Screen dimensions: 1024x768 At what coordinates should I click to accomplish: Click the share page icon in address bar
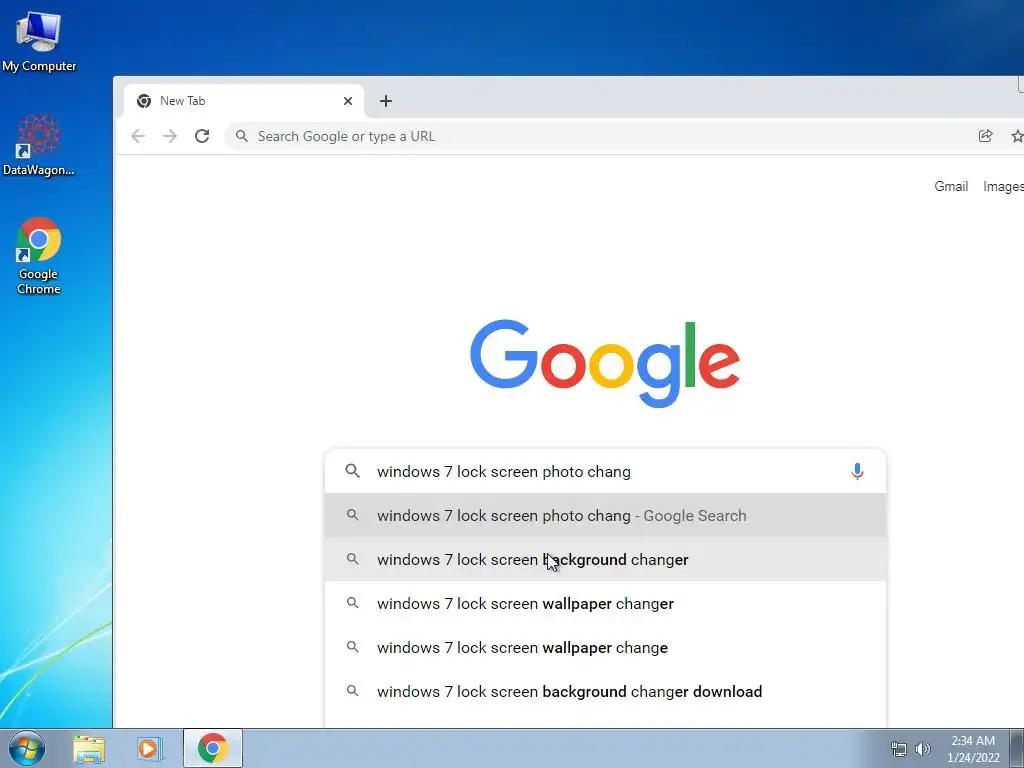(985, 136)
